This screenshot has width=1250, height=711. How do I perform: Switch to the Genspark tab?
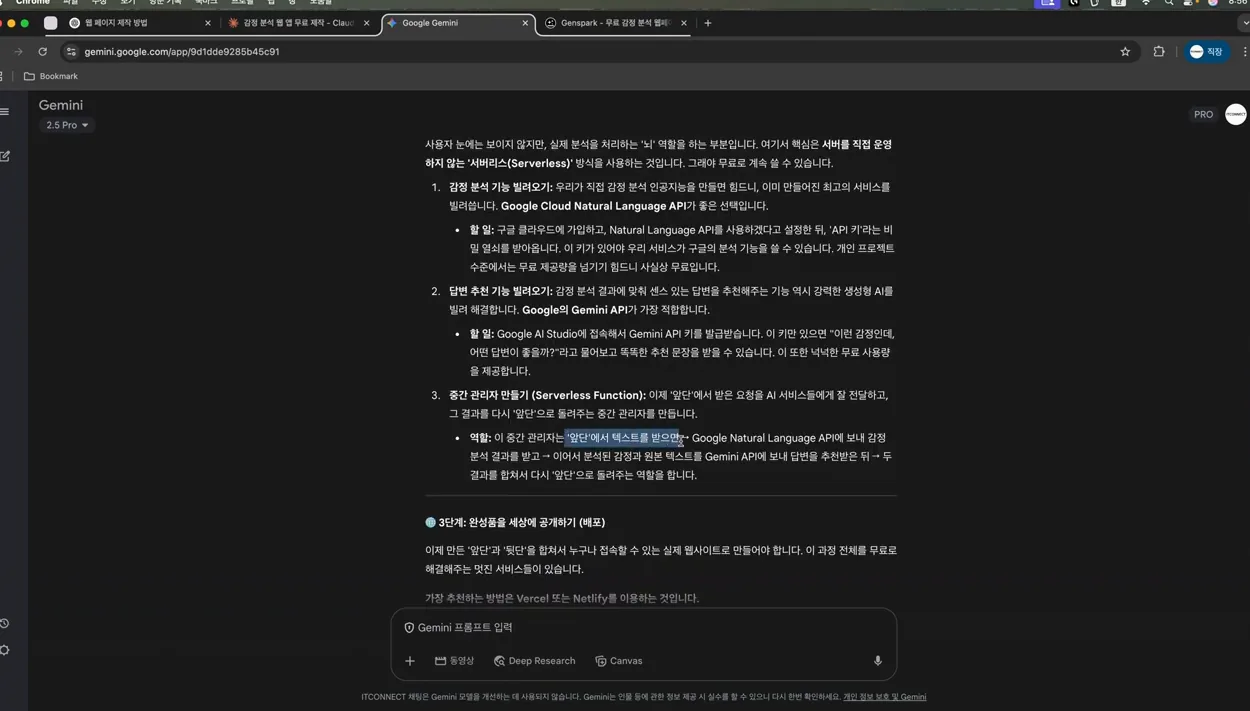click(616, 23)
